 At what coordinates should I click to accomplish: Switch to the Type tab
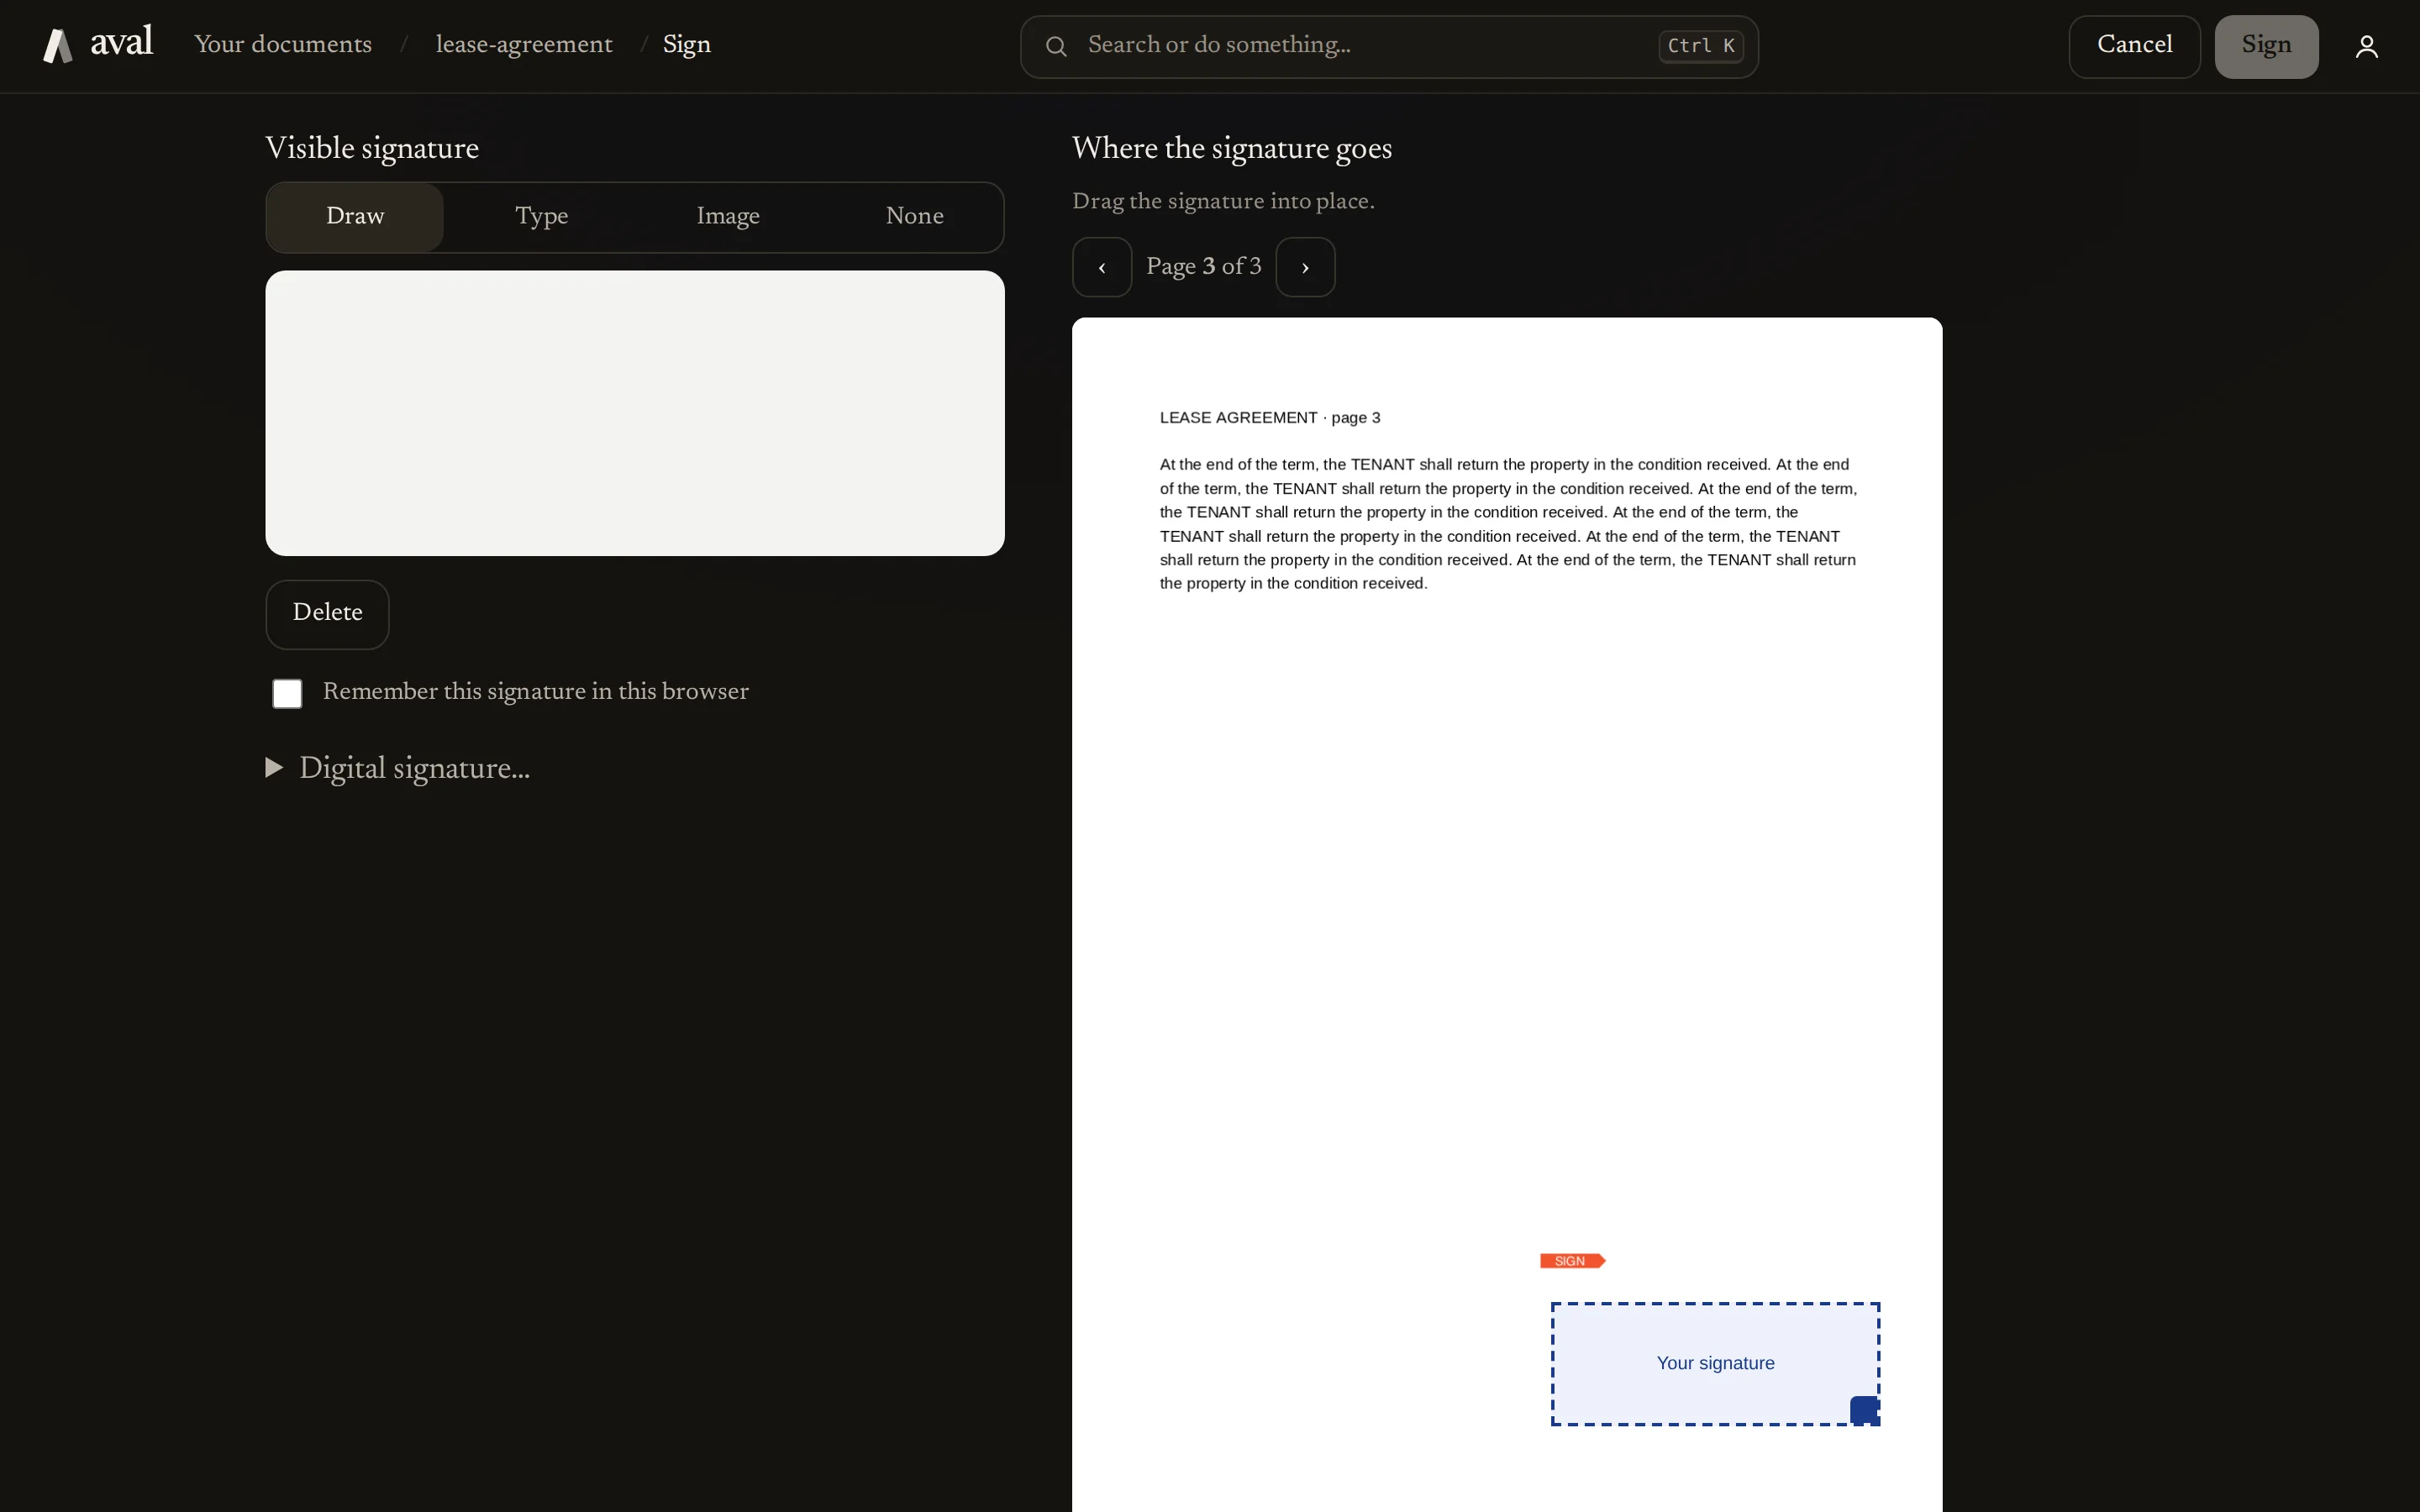[x=542, y=217]
